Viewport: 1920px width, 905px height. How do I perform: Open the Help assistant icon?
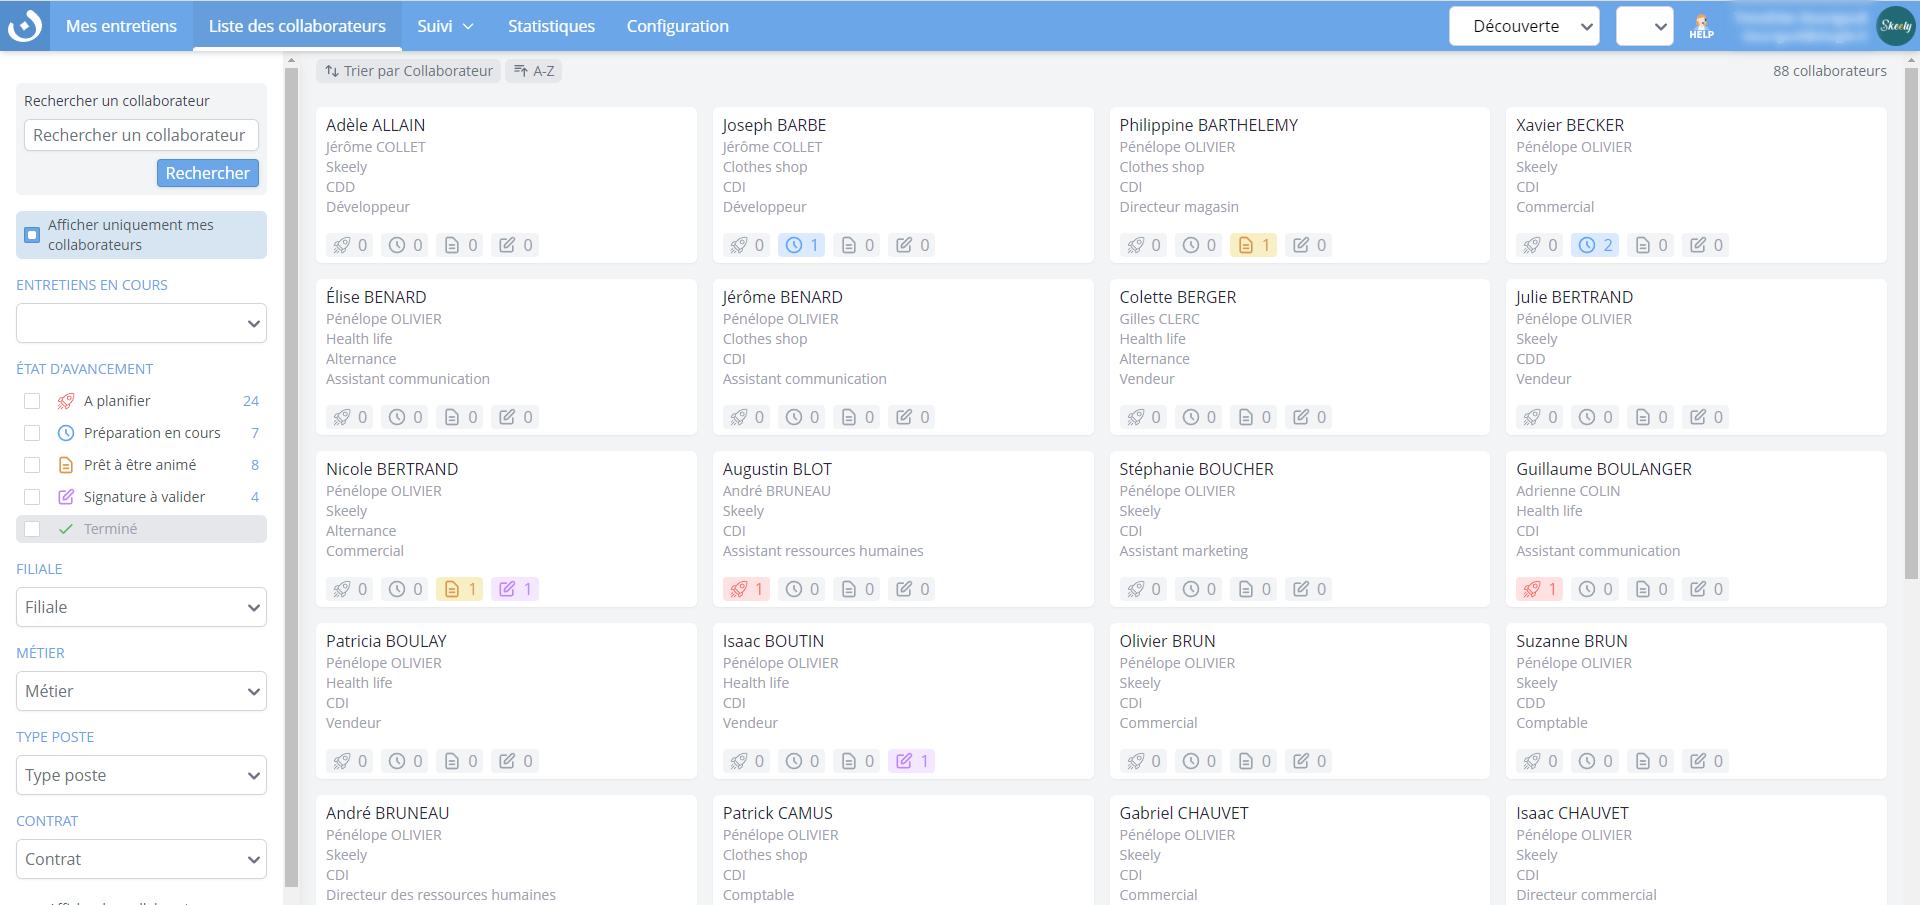pos(1700,27)
